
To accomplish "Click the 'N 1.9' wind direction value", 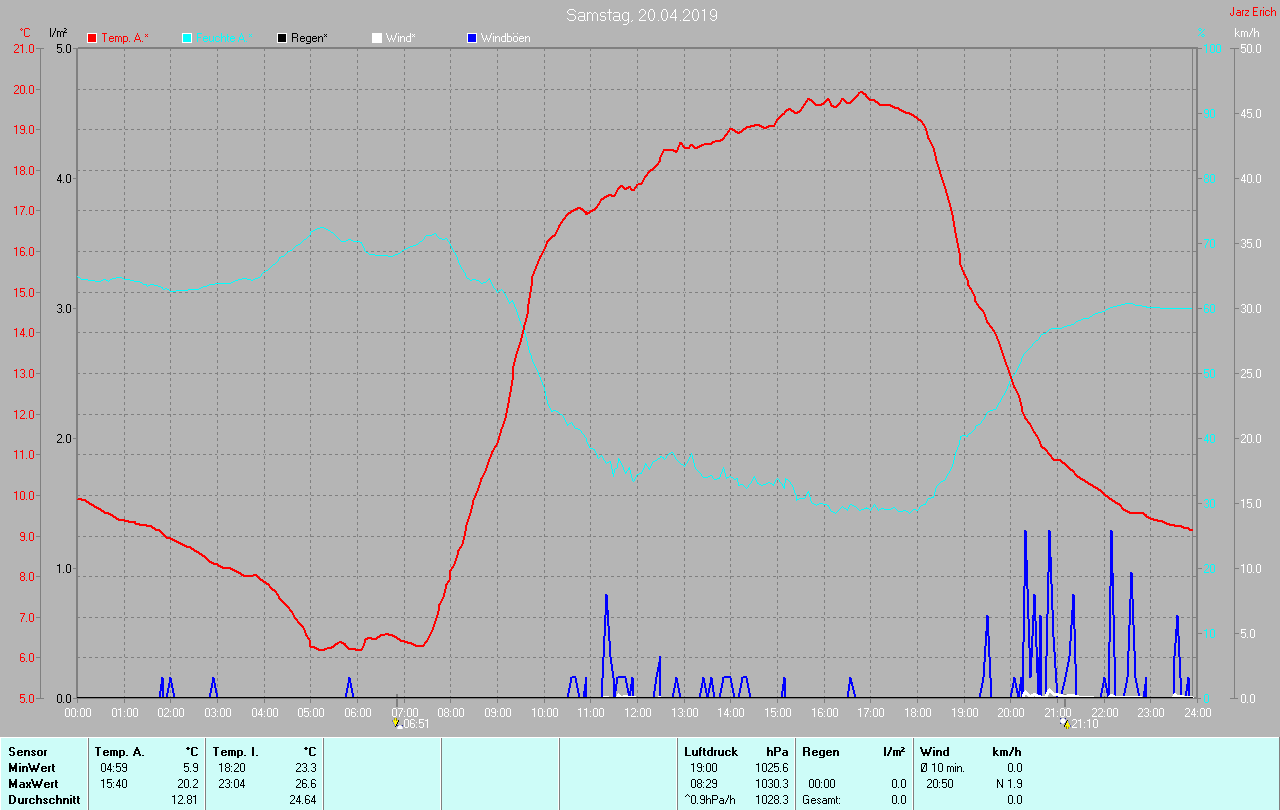I will tap(1007, 783).
